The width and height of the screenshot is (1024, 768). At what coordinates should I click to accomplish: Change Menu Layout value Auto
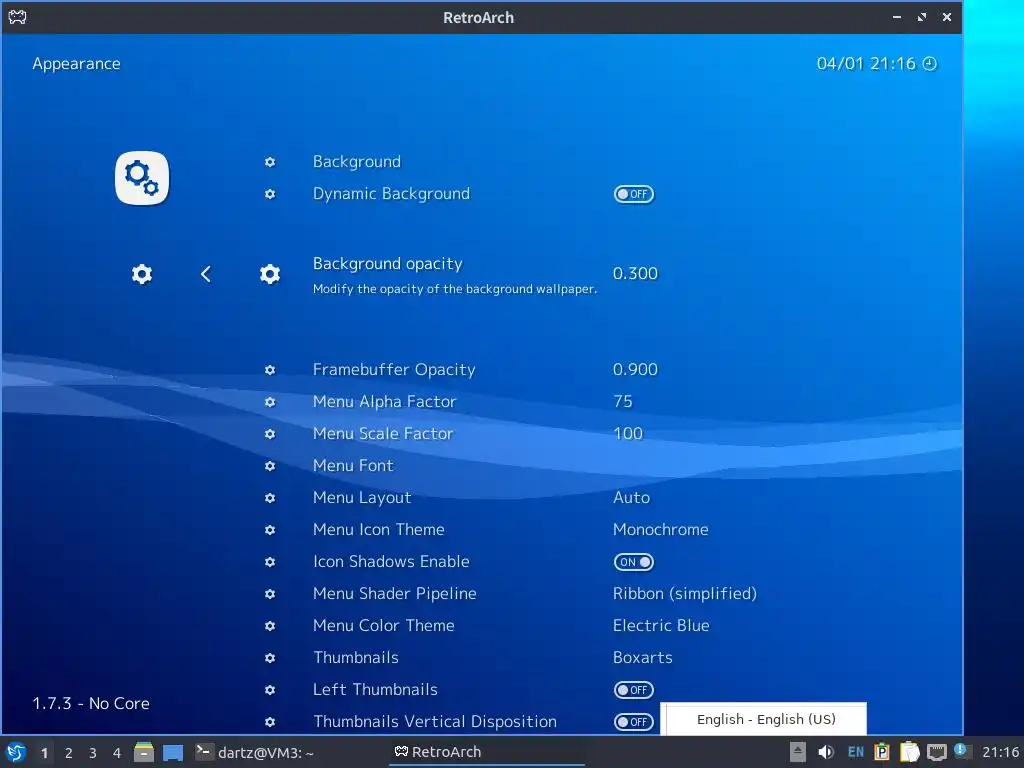pyautogui.click(x=631, y=498)
